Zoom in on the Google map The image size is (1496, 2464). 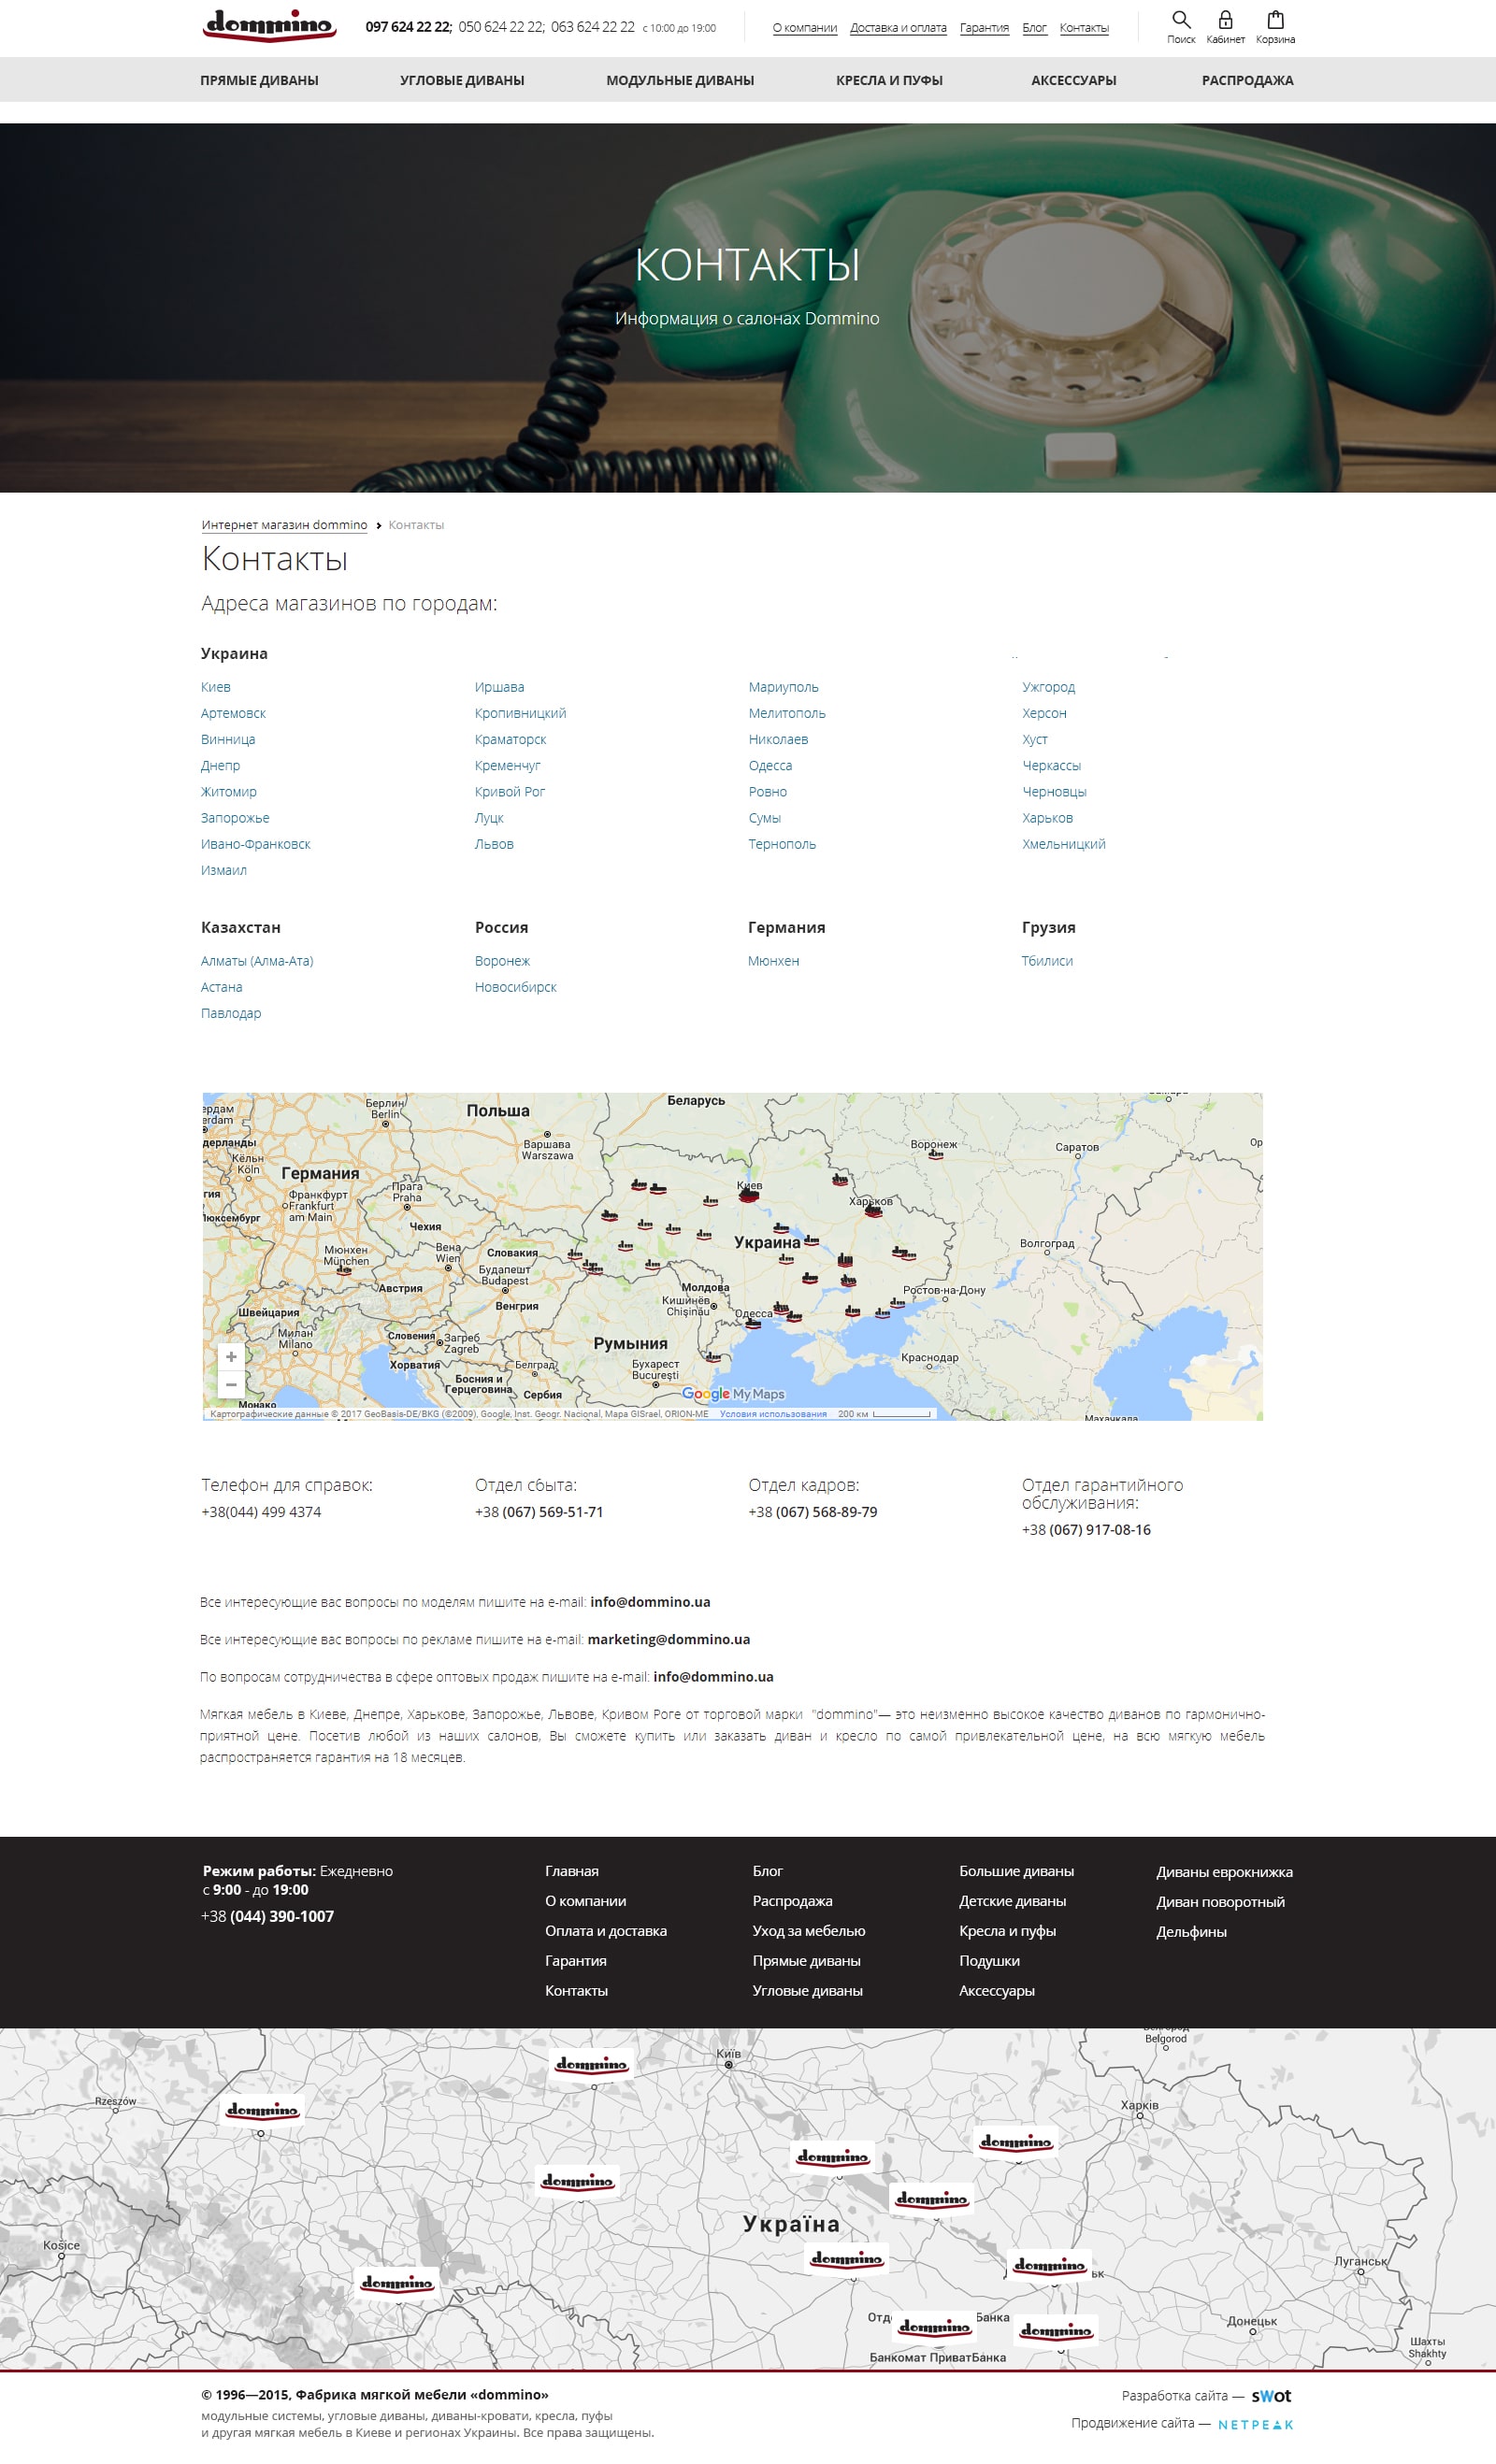click(x=231, y=1357)
